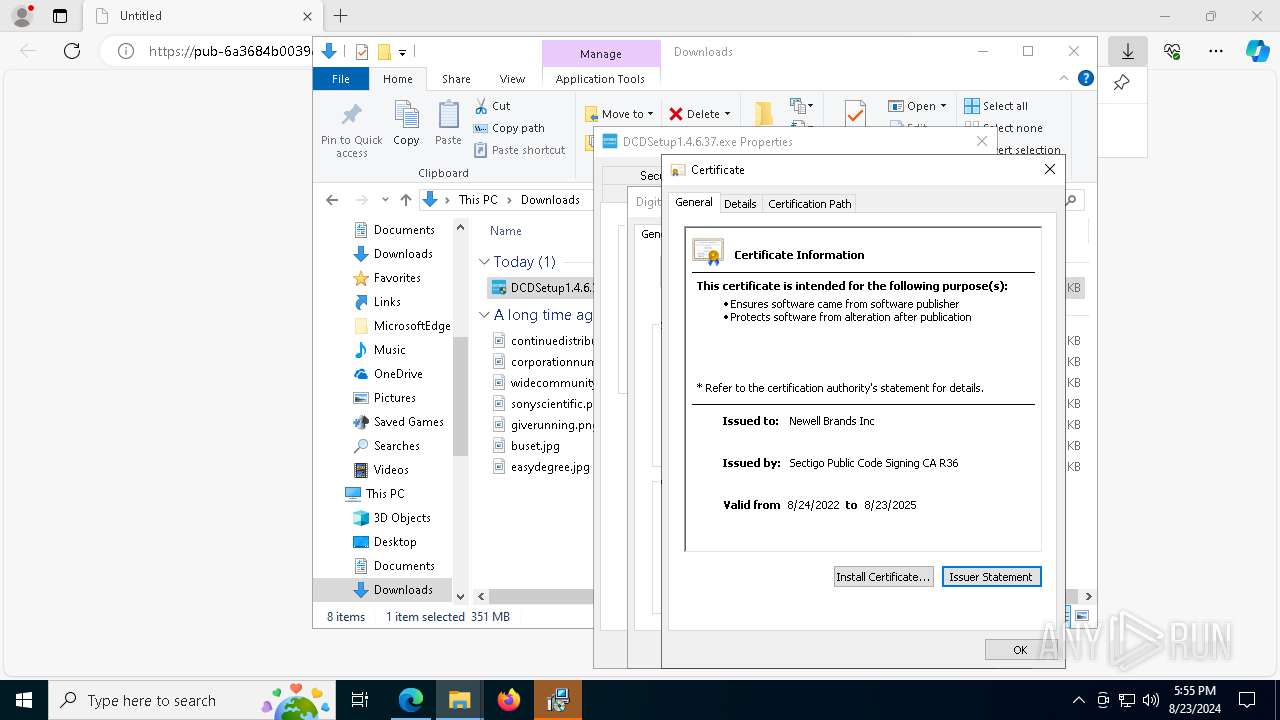Click Pin to Quick access icon
Screen dimensions: 1280x720
pyautogui.click(x=352, y=128)
